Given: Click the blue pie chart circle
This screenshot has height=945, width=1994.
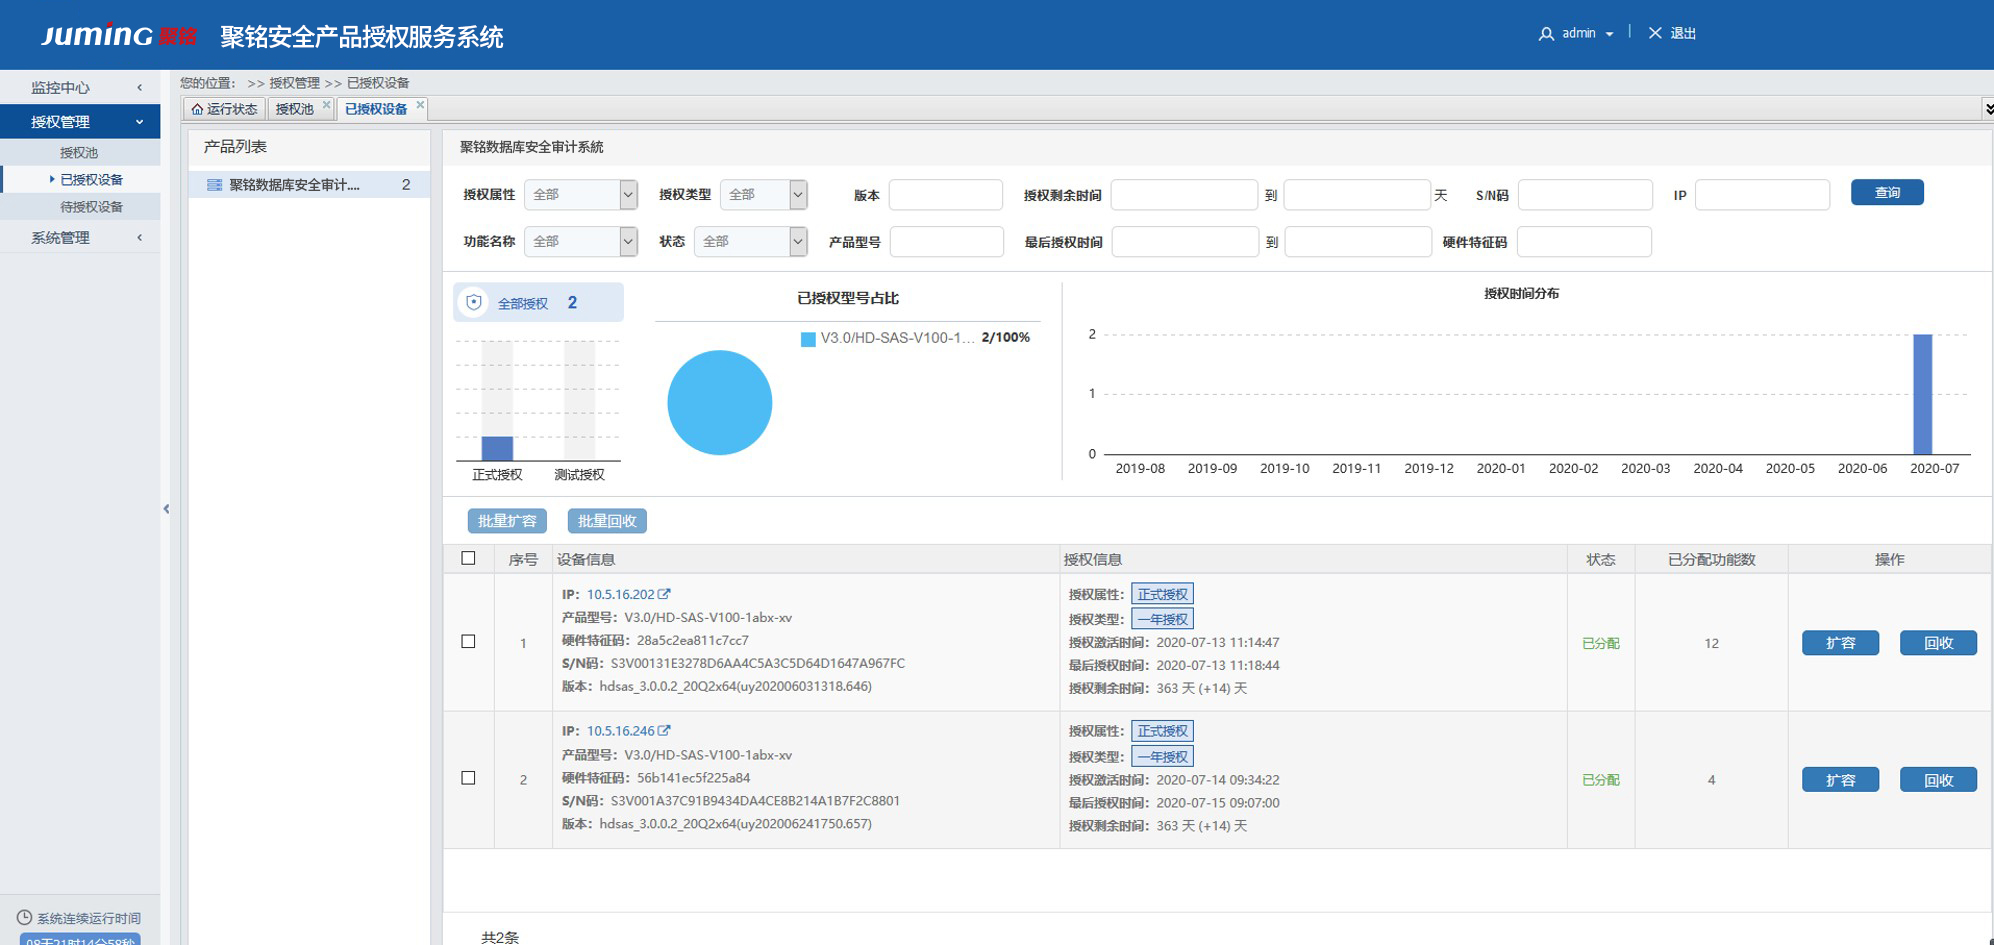Looking at the screenshot, I should 720,402.
